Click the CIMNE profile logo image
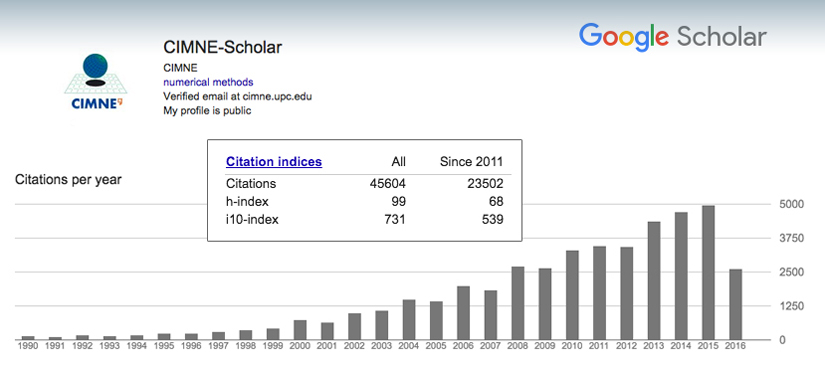This screenshot has width=825, height=368. (95, 81)
